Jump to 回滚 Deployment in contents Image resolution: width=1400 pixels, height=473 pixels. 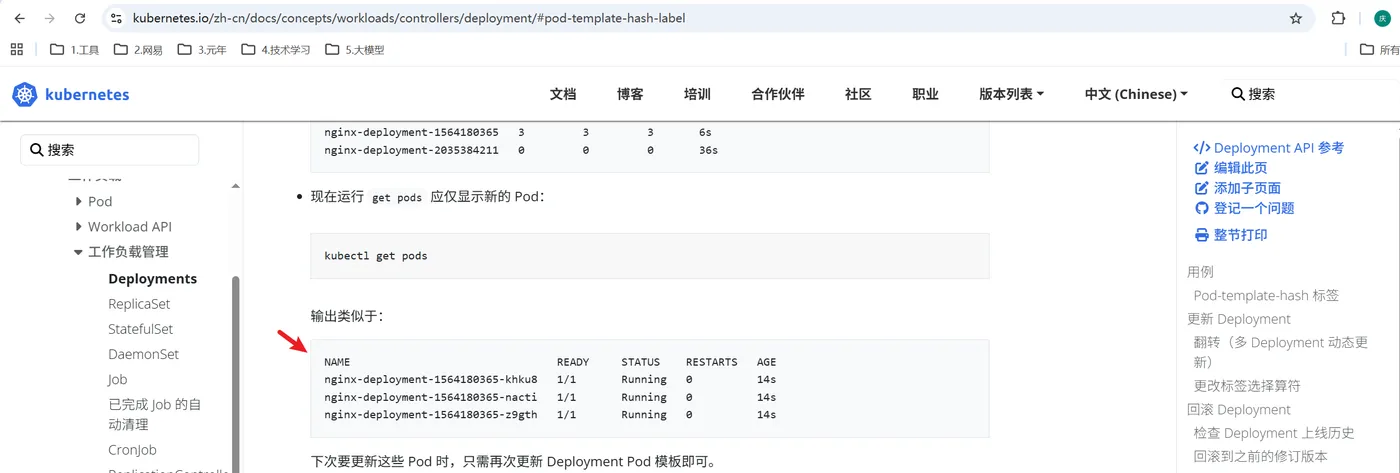(x=1239, y=409)
